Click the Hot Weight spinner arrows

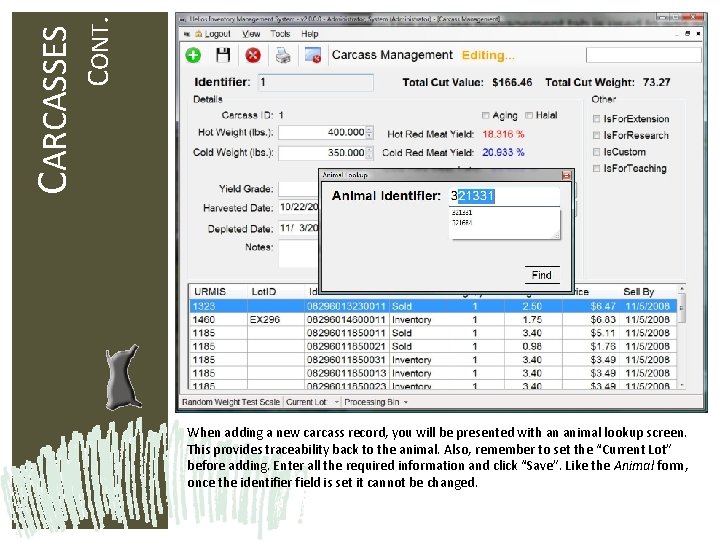[369, 133]
